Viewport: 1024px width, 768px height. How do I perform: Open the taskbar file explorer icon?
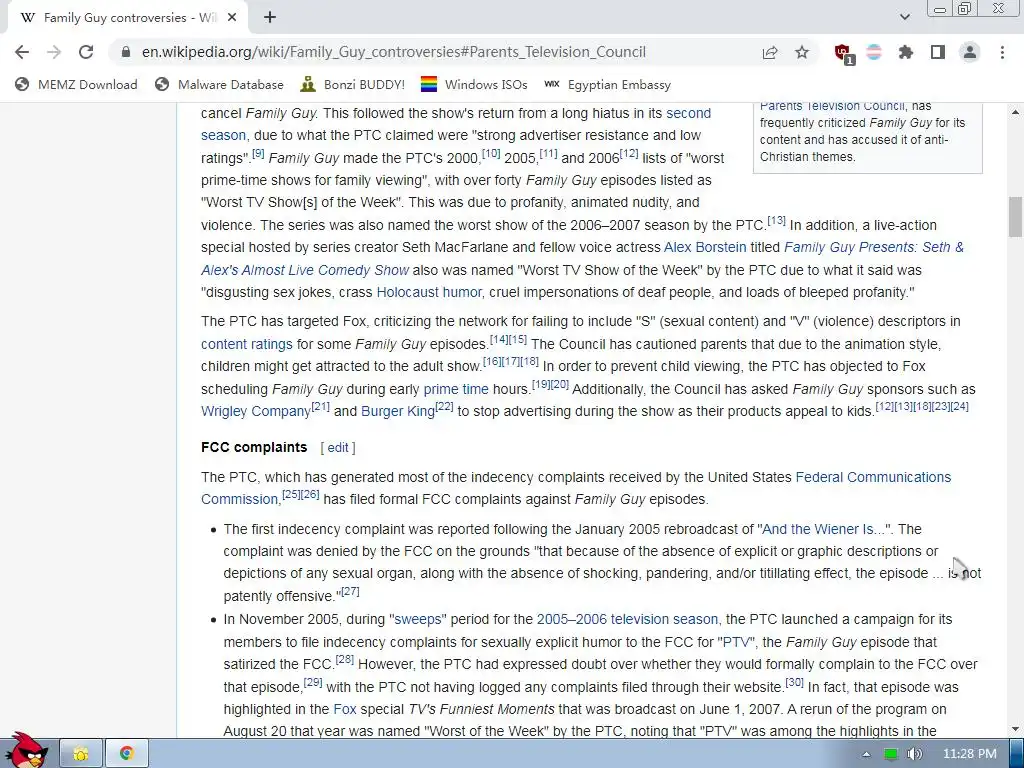(x=81, y=754)
